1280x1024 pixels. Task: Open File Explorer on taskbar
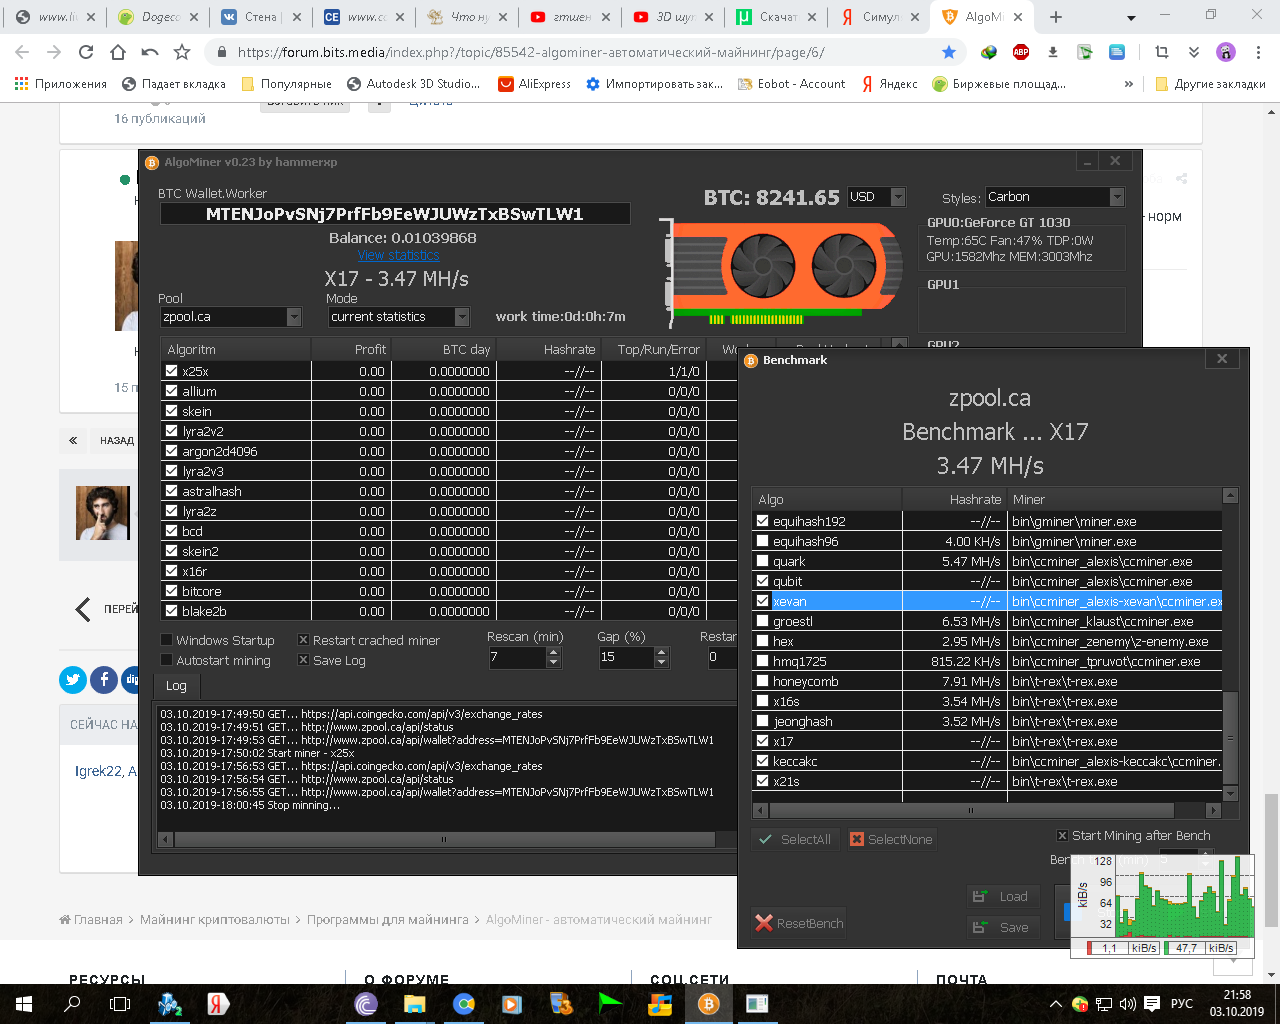[x=414, y=1004]
